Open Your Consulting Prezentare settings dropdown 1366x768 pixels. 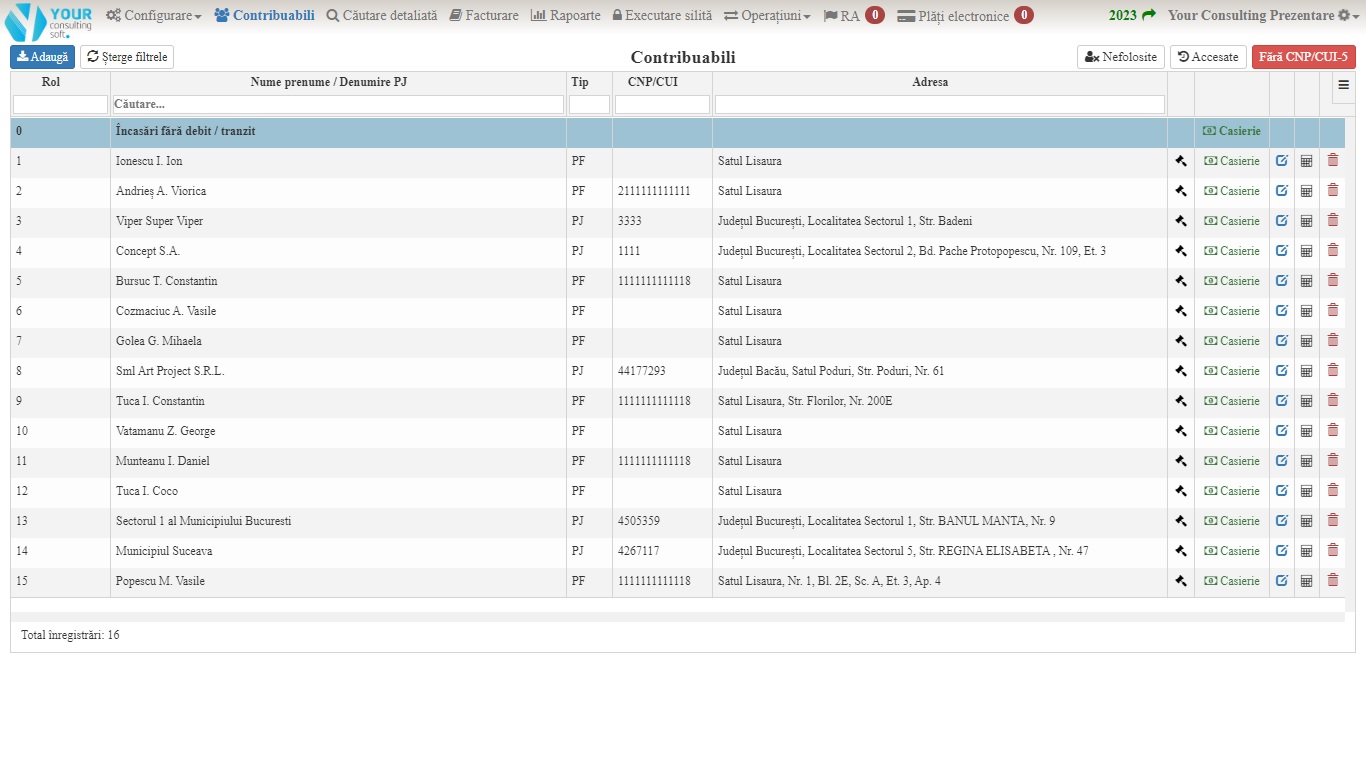(1264, 16)
